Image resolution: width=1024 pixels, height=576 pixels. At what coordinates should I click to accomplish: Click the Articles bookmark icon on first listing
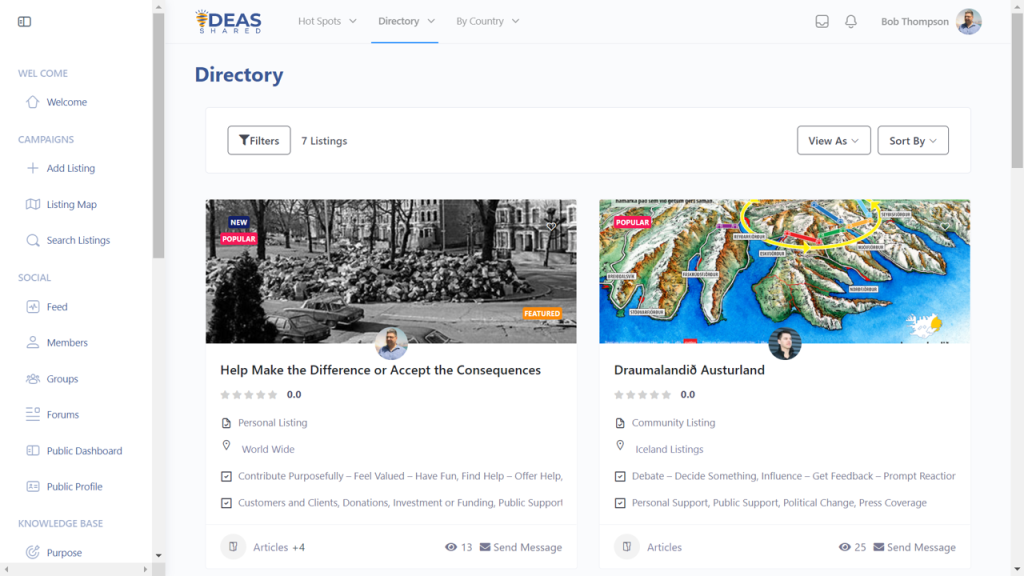pyautogui.click(x=233, y=547)
